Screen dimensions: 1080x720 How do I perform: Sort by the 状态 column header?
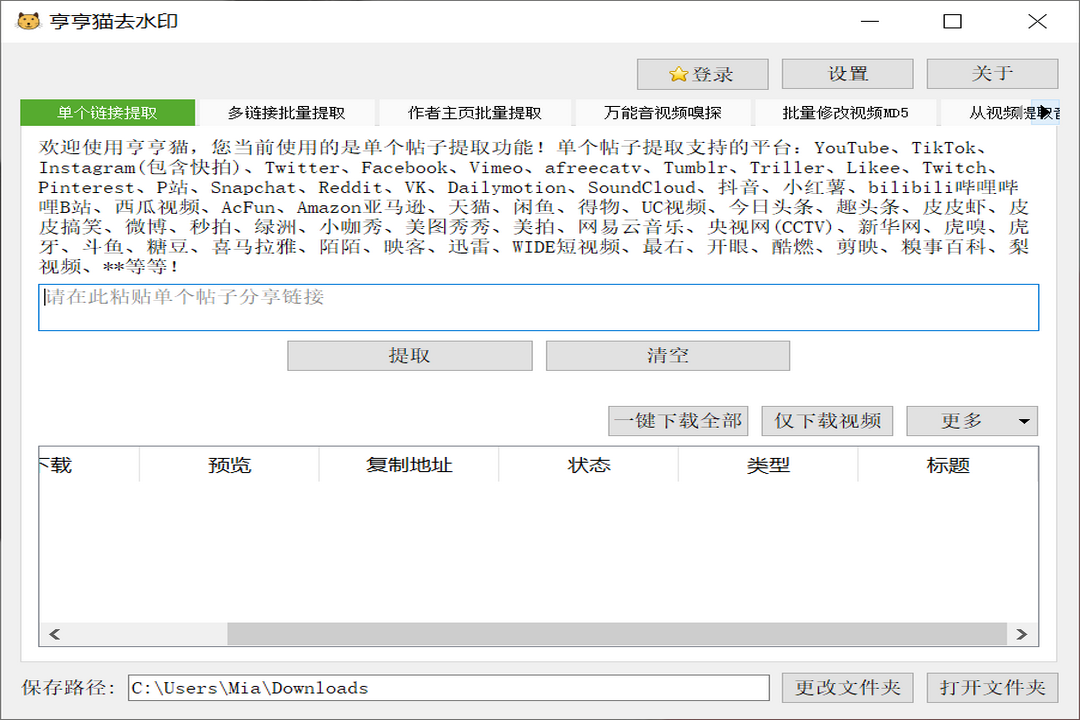click(x=588, y=466)
